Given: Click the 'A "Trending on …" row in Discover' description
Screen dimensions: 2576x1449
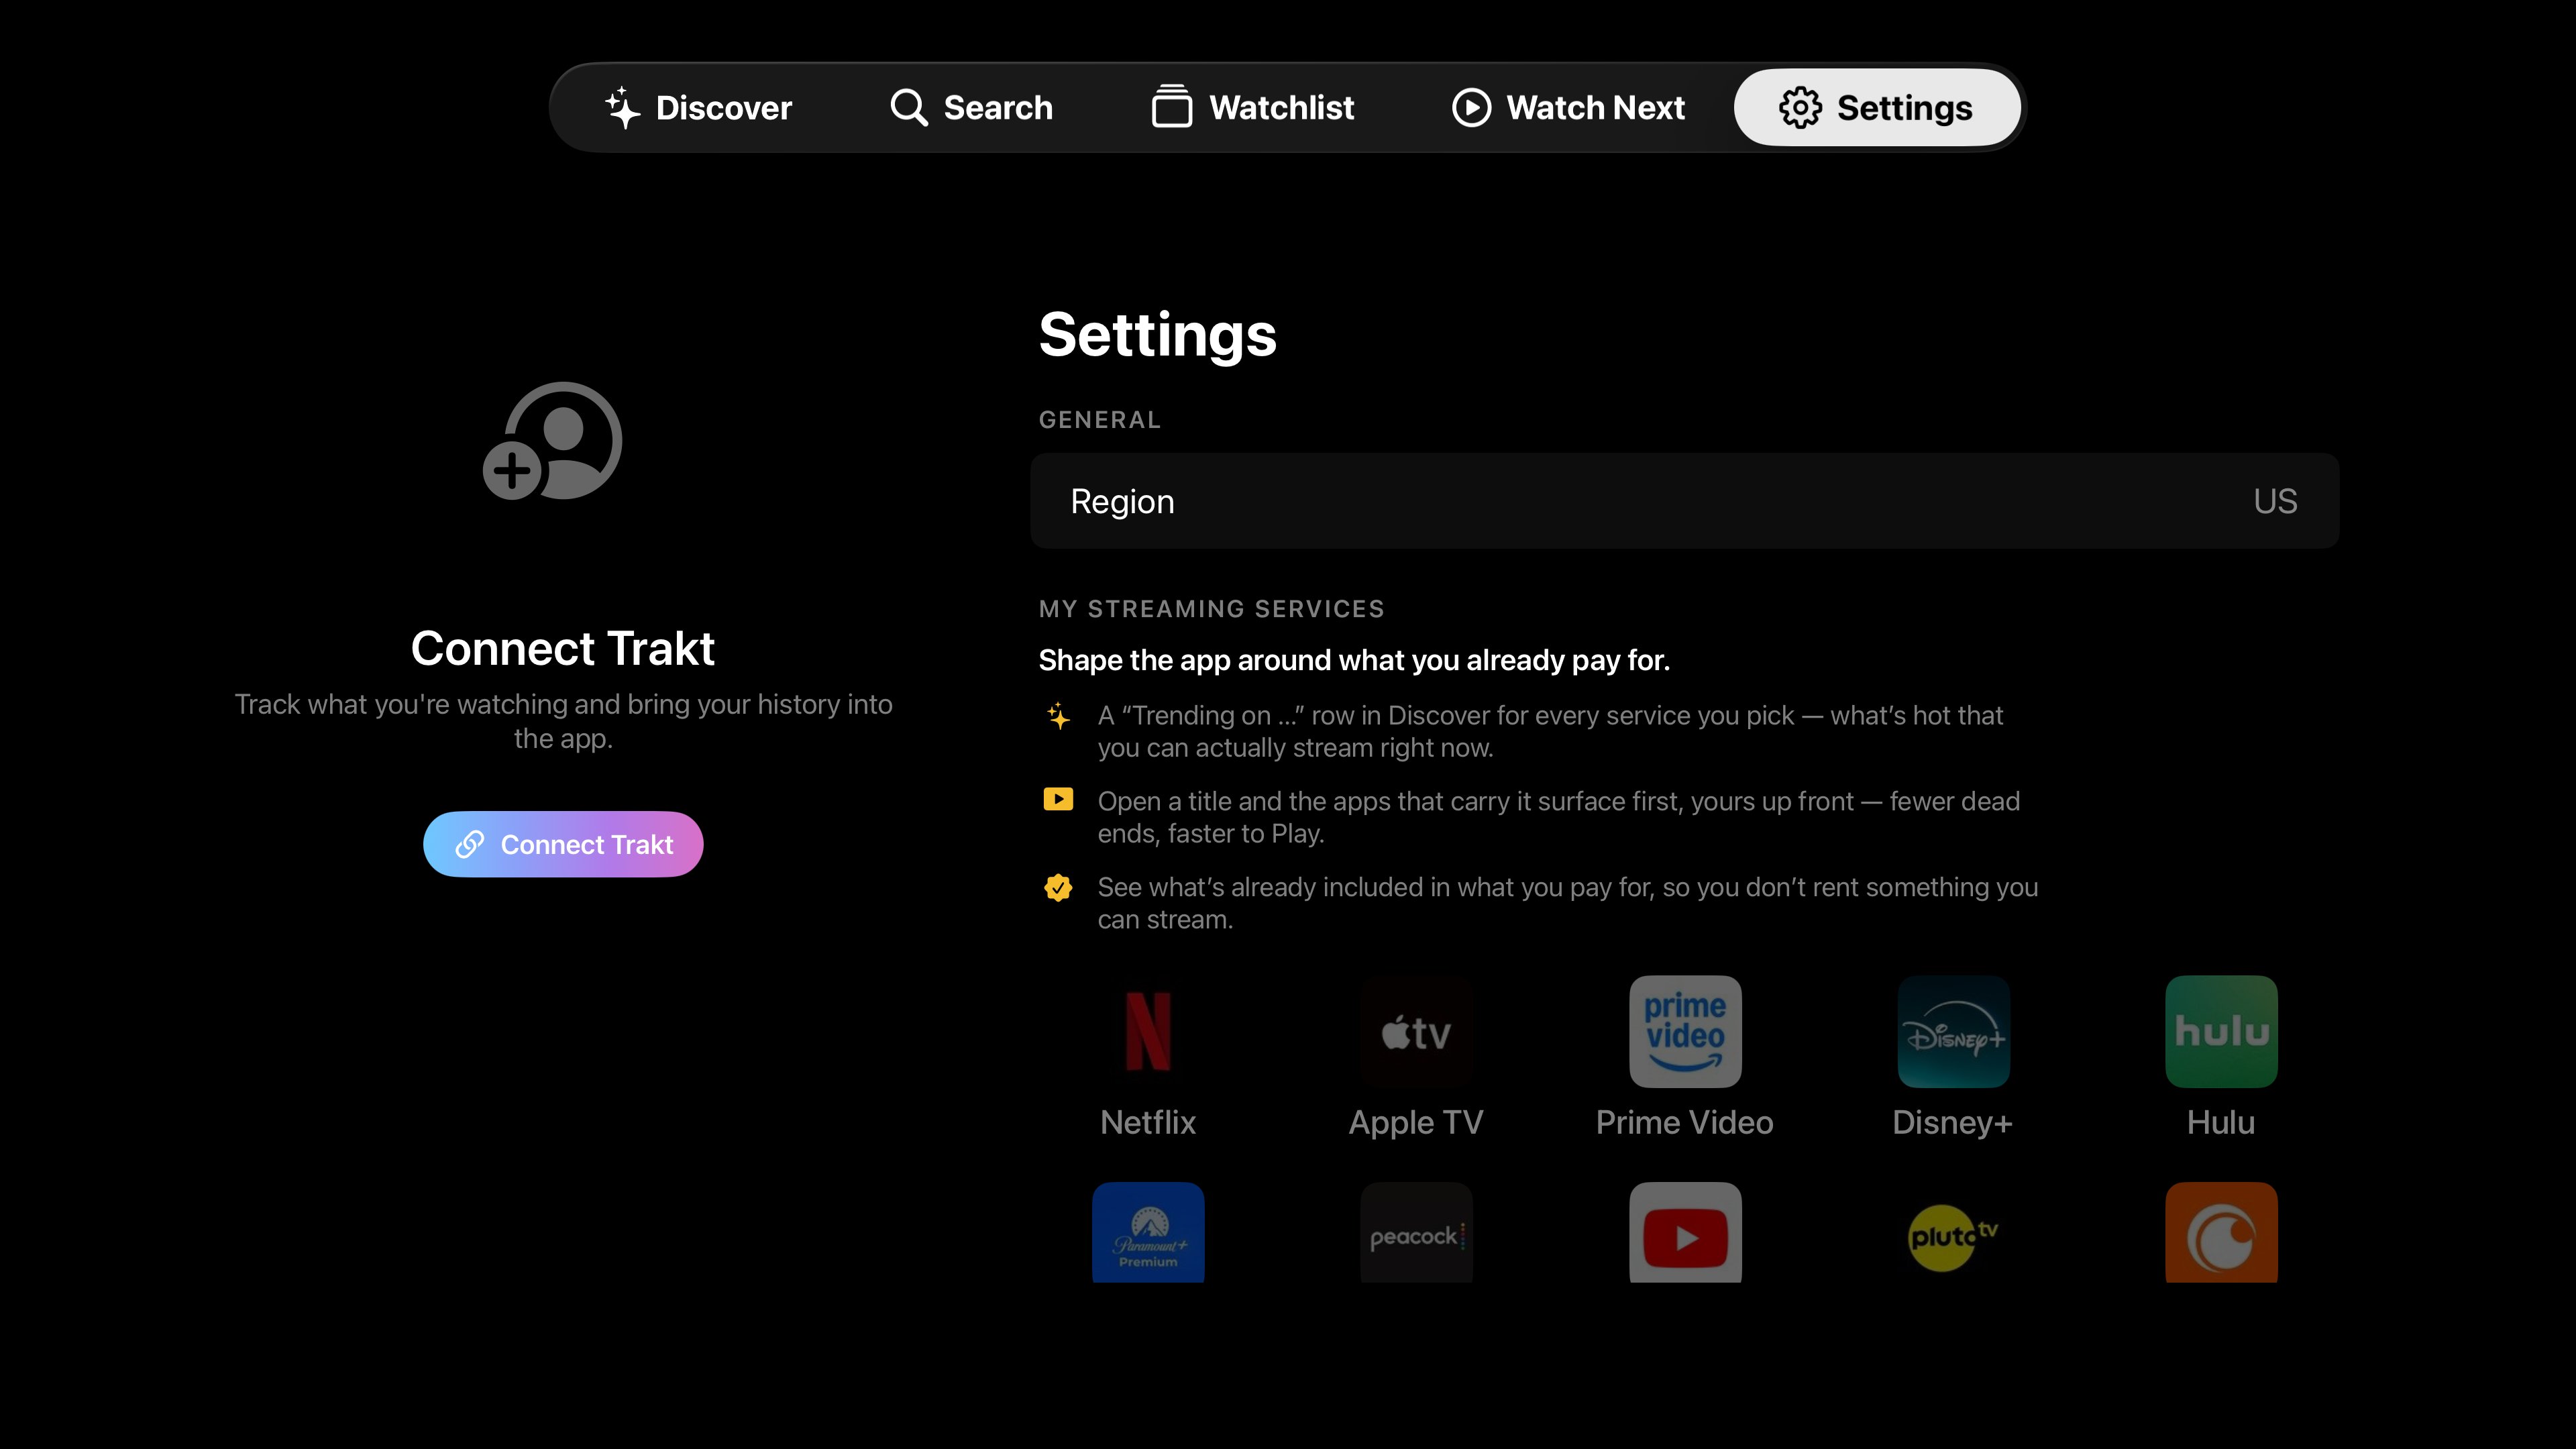Looking at the screenshot, I should click(1550, 731).
